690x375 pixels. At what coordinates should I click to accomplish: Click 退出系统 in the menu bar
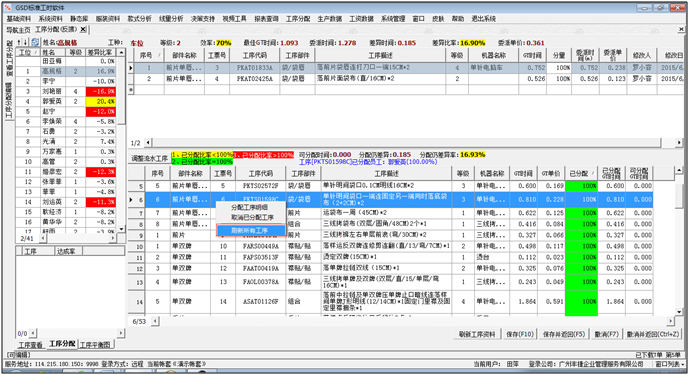484,18
